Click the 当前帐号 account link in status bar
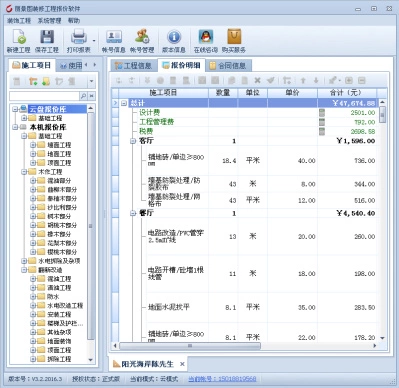The height and width of the screenshot is (388, 399). pos(222,379)
